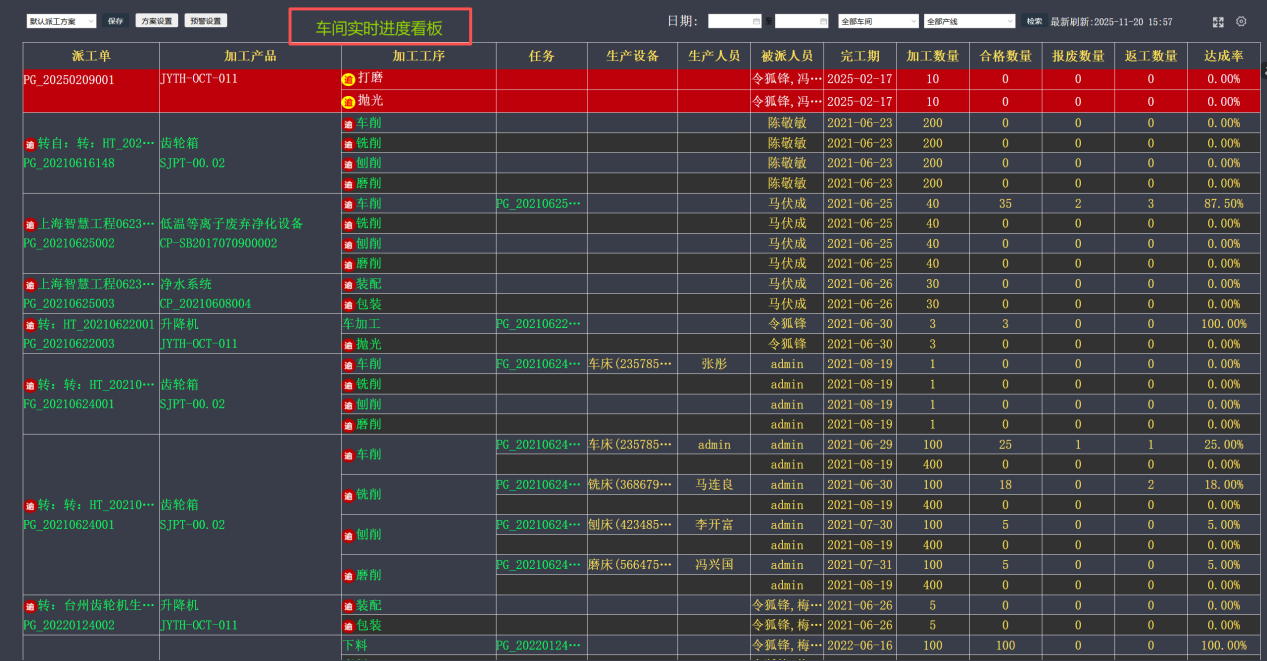Viewport: 1267px width, 661px height.
Task: Select the 达成率 column header
Action: click(x=1224, y=57)
